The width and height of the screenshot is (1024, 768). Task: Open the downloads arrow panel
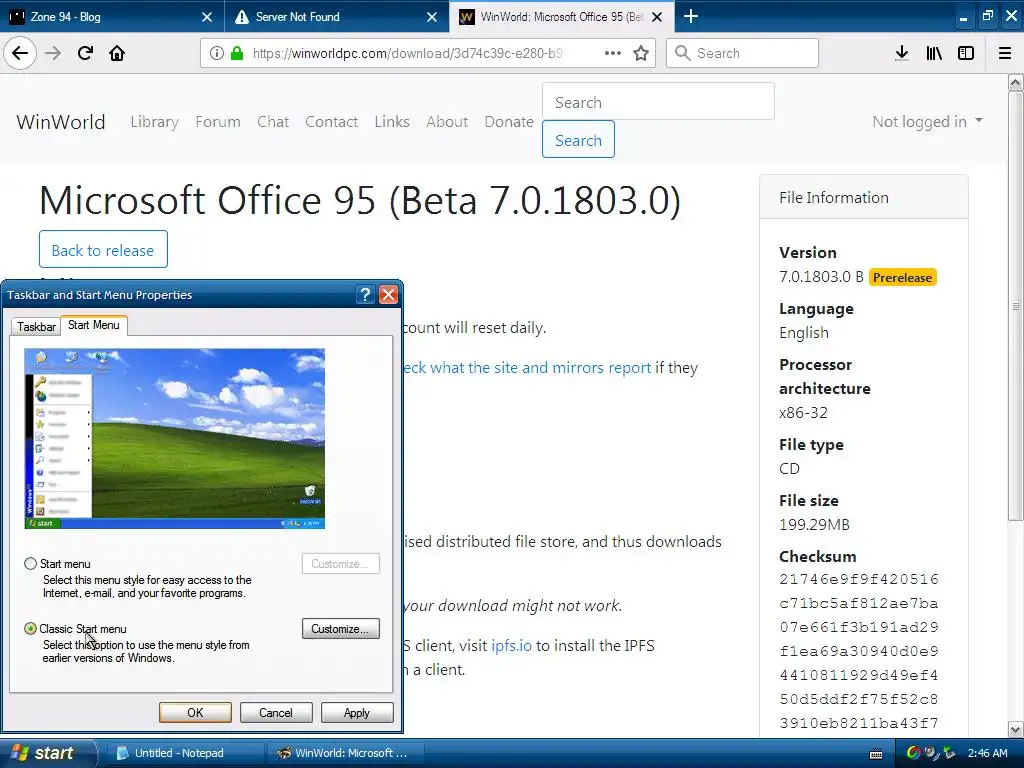coord(902,53)
